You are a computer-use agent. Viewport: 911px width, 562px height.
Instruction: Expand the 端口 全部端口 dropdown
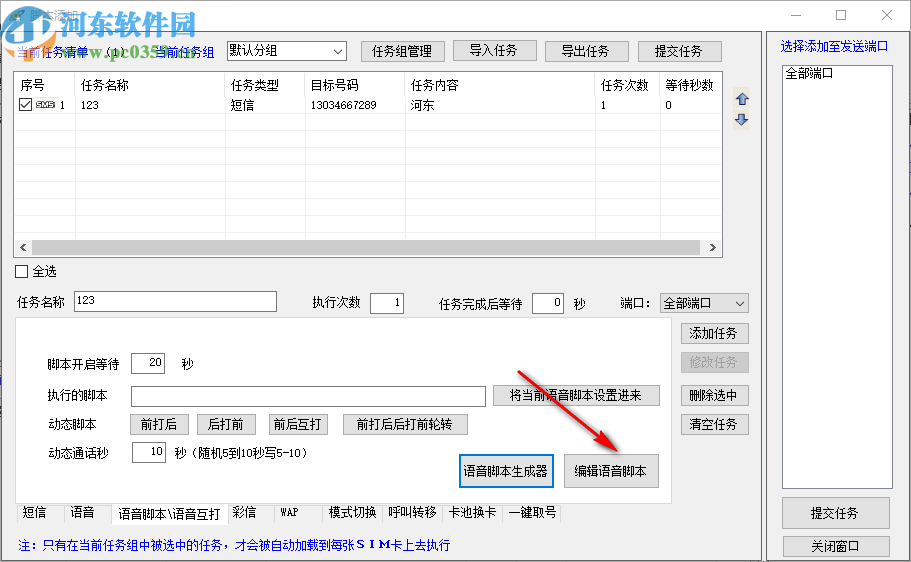click(x=704, y=303)
